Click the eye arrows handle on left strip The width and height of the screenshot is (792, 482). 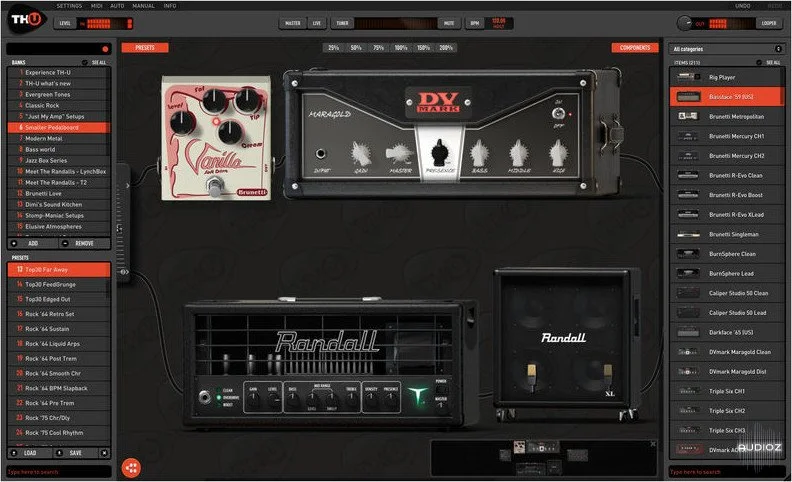click(x=123, y=272)
